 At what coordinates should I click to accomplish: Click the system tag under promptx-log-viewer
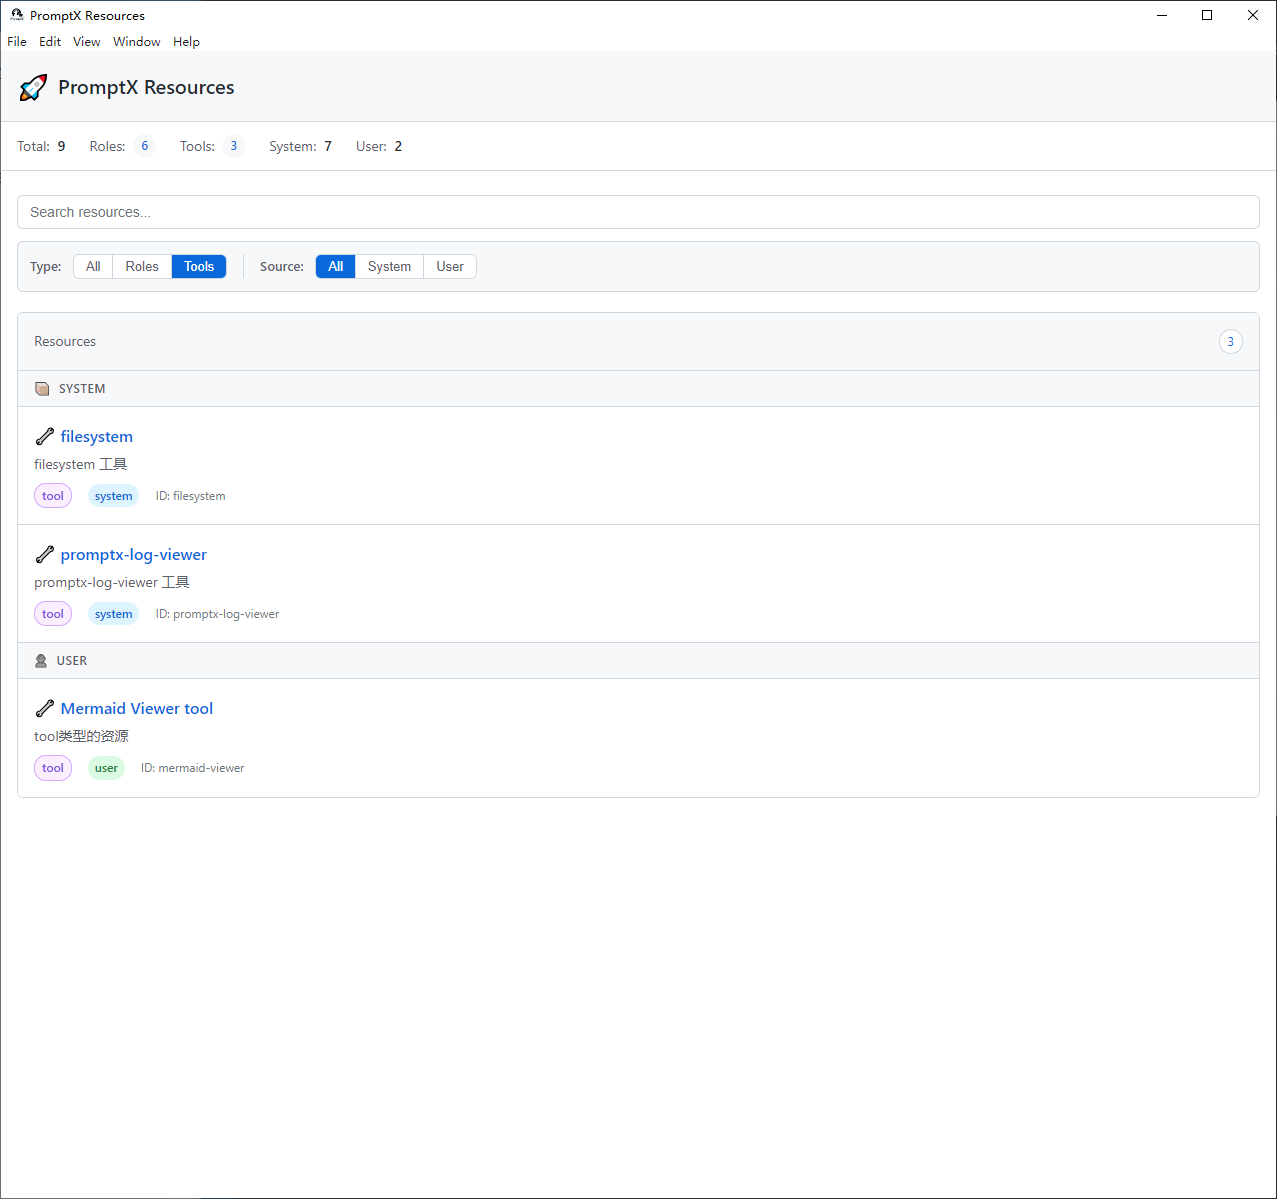coord(113,614)
